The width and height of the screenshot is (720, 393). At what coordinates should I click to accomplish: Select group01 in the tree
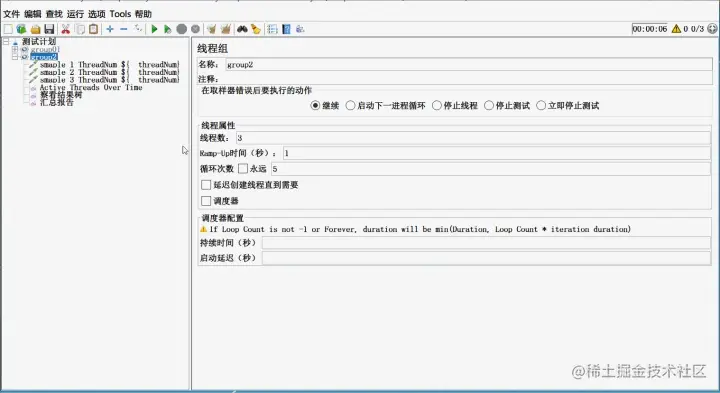click(45, 49)
